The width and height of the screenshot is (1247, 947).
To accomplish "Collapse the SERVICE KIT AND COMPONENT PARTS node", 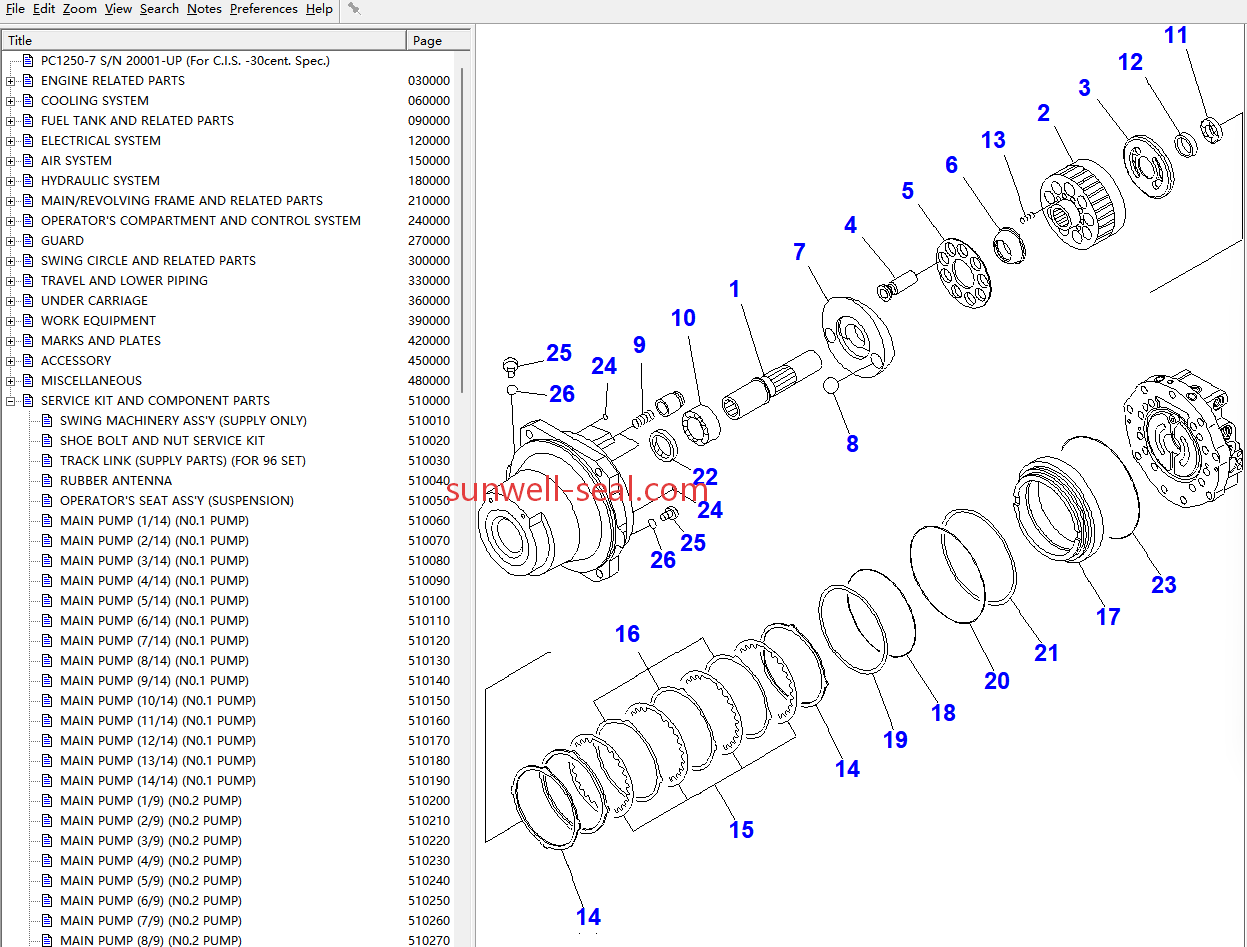I will pyautogui.click(x=10, y=401).
